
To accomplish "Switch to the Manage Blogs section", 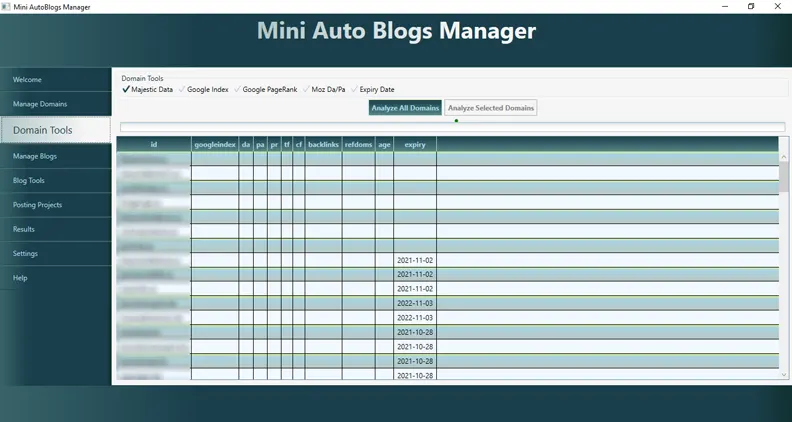I will [x=55, y=157].
